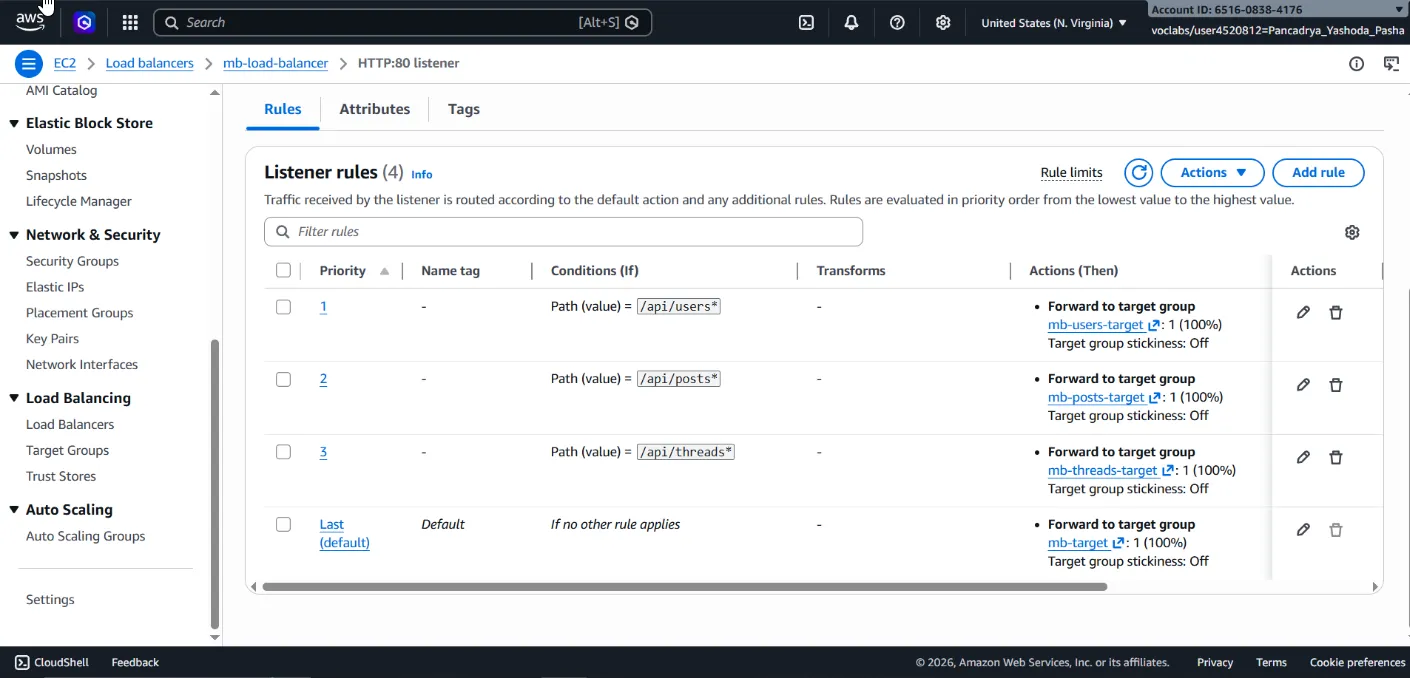Screen dimensions: 1410x678
Task: Open the tutorials panel icon at far right
Action: click(x=1391, y=63)
